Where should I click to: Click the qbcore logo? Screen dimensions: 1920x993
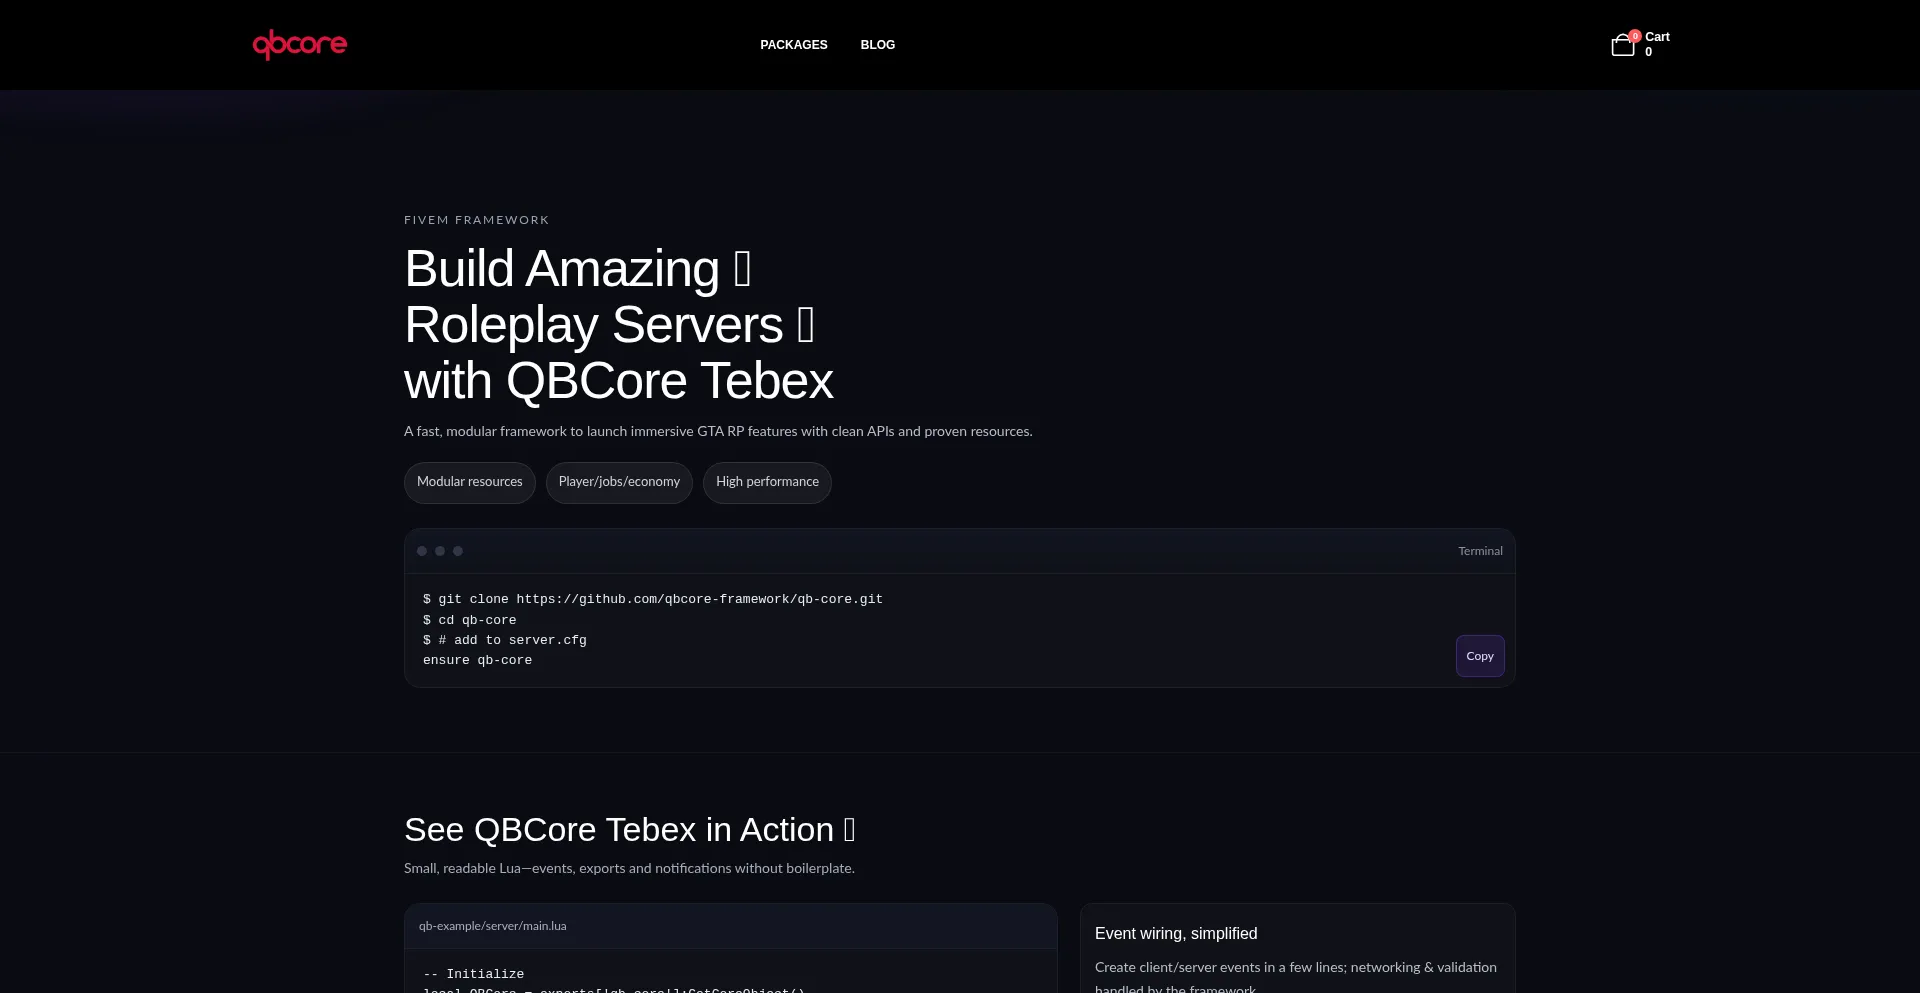(299, 44)
